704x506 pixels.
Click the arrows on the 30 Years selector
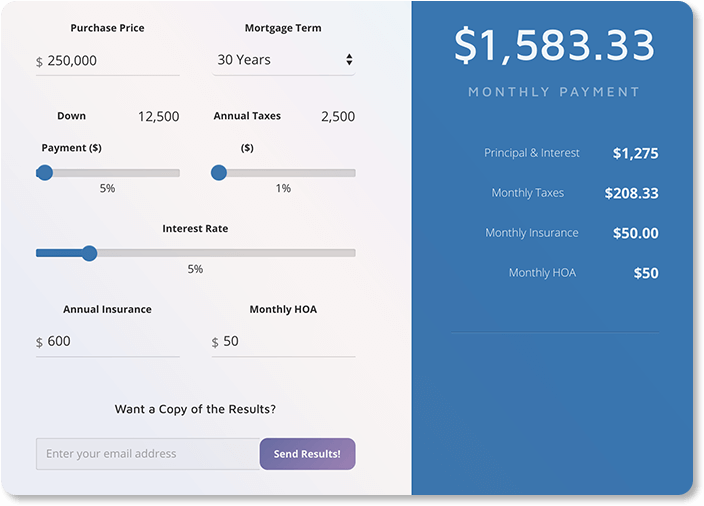click(x=349, y=60)
